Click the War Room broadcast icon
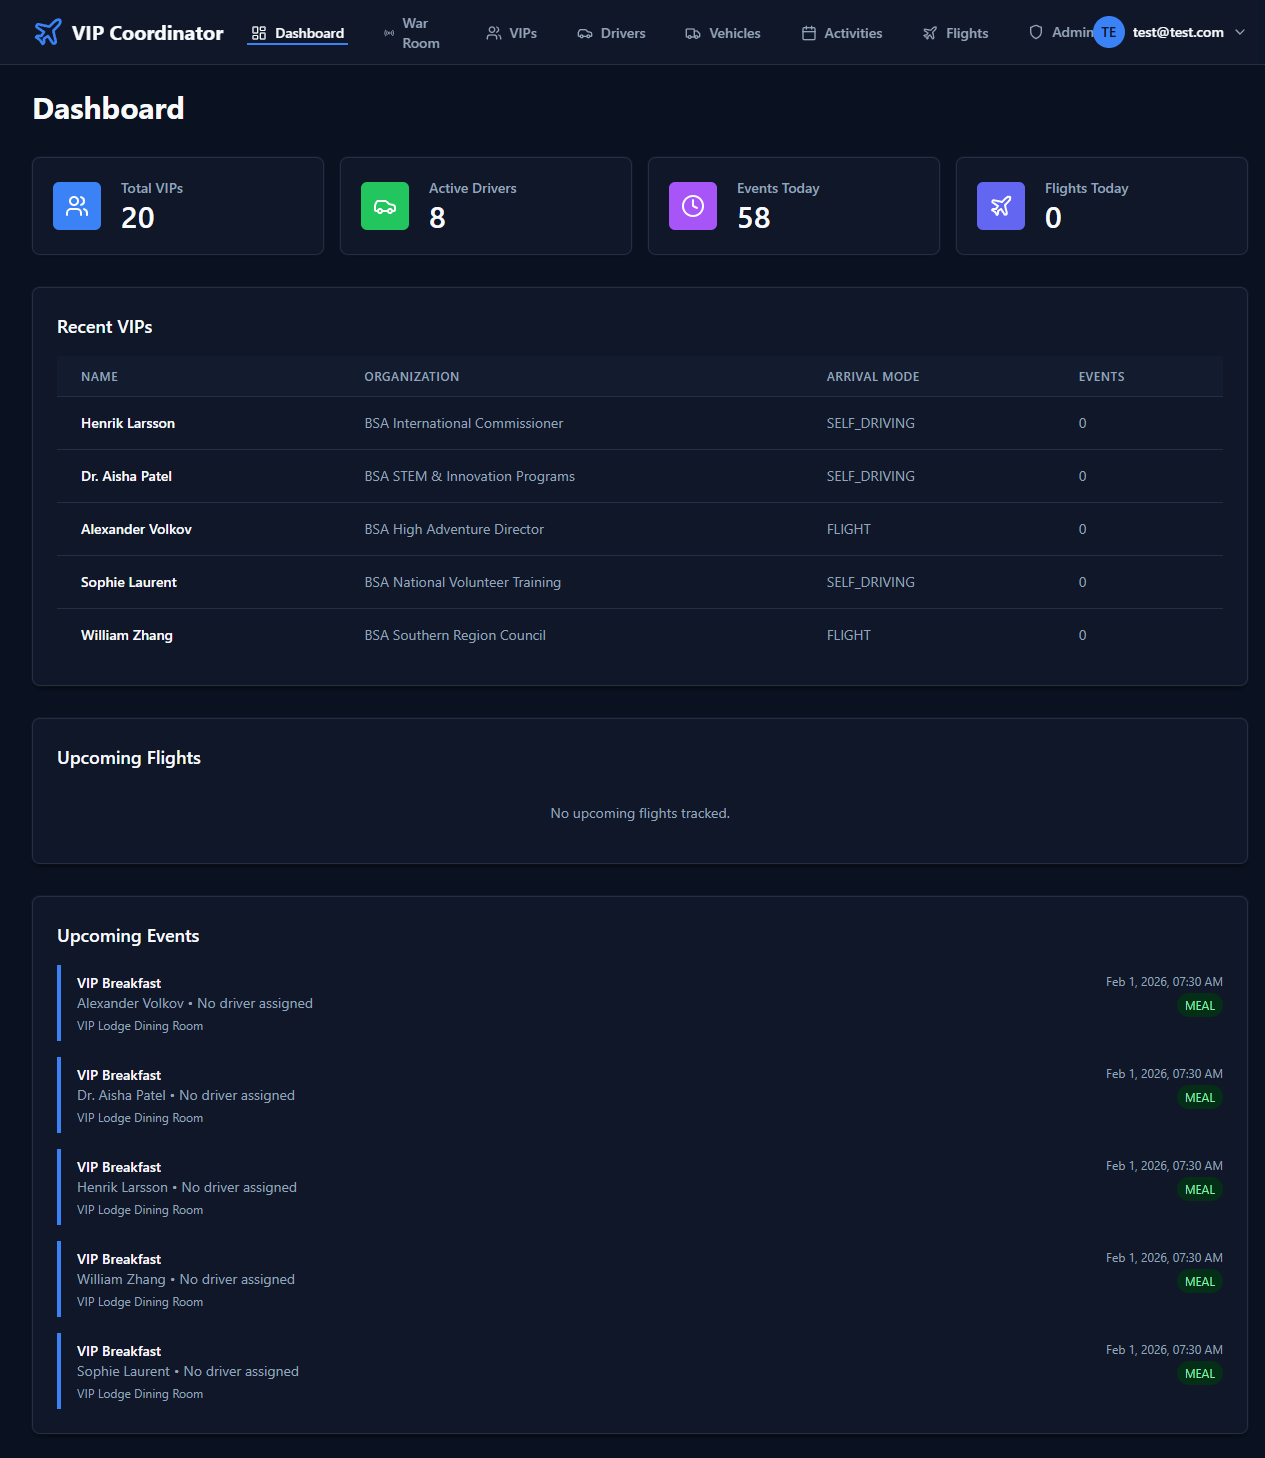 point(389,33)
